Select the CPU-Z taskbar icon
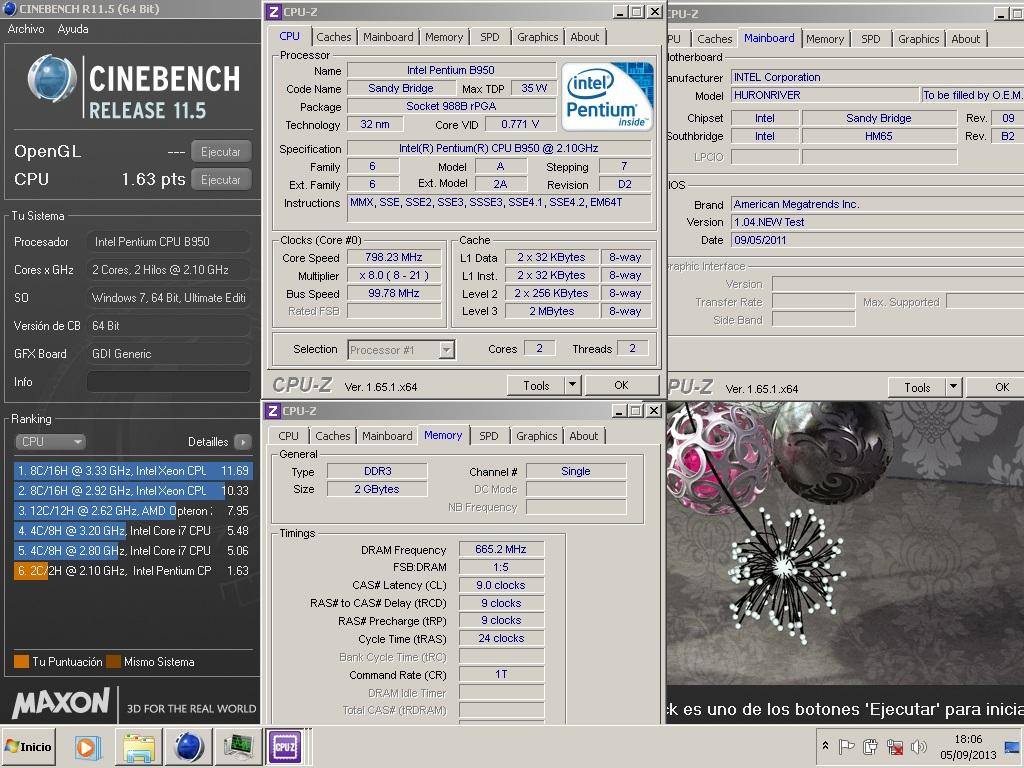 click(x=285, y=746)
